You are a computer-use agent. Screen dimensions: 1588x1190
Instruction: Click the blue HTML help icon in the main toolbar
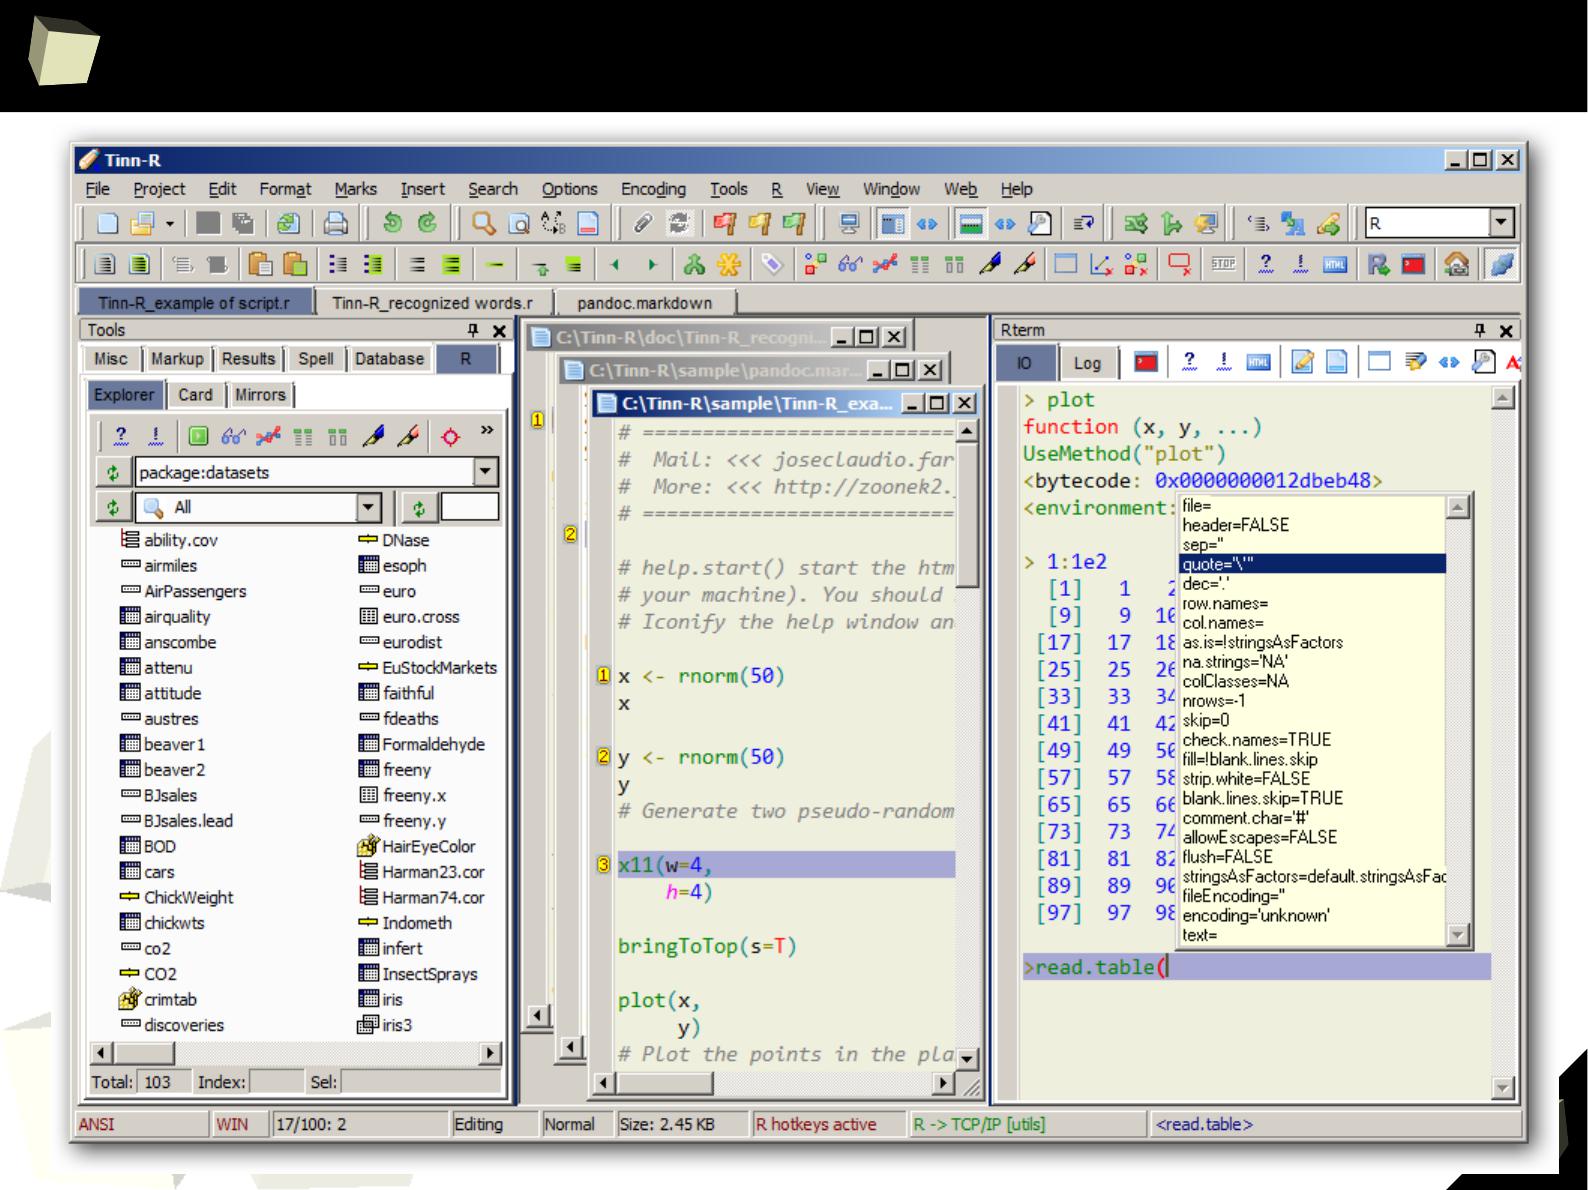coord(1334,265)
